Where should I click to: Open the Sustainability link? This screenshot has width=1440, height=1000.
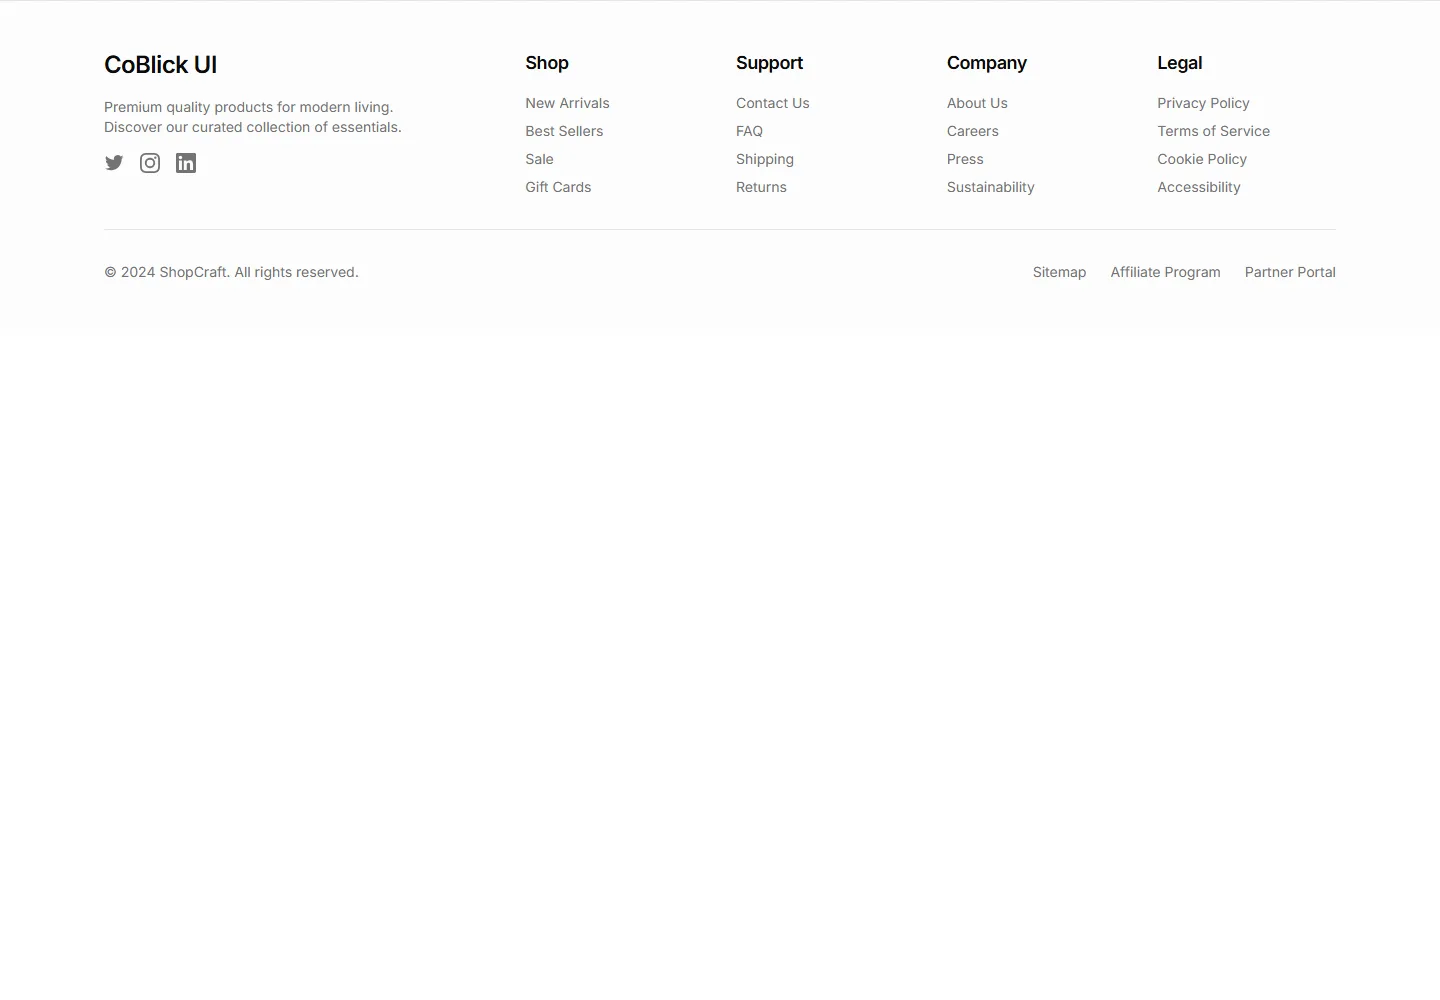coord(991,187)
